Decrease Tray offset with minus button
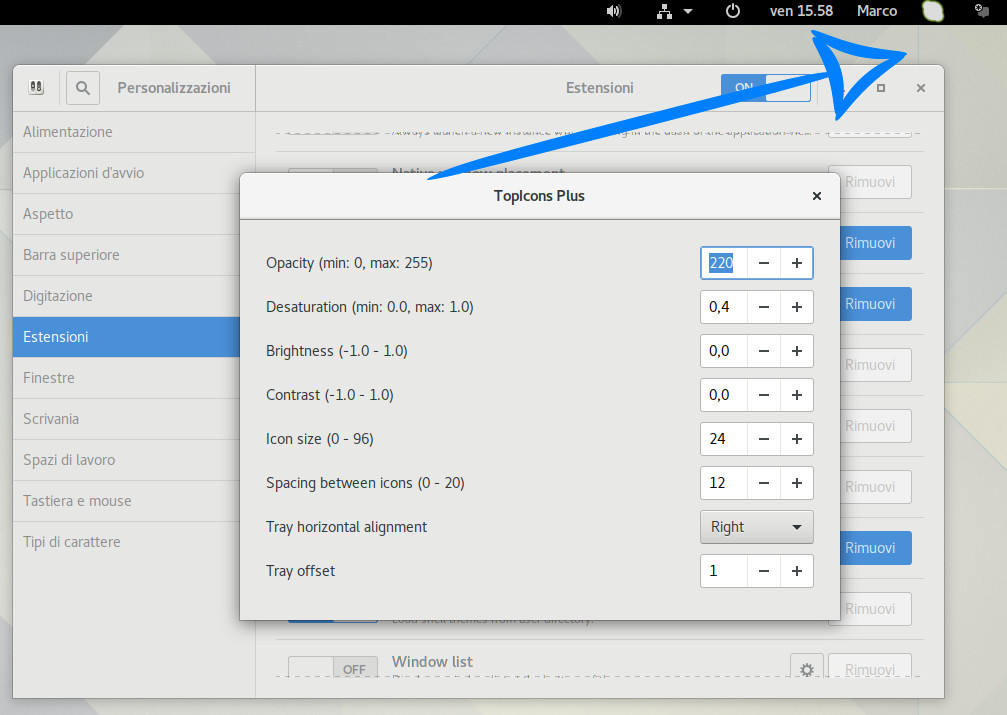This screenshot has height=715, width=1007. (764, 571)
